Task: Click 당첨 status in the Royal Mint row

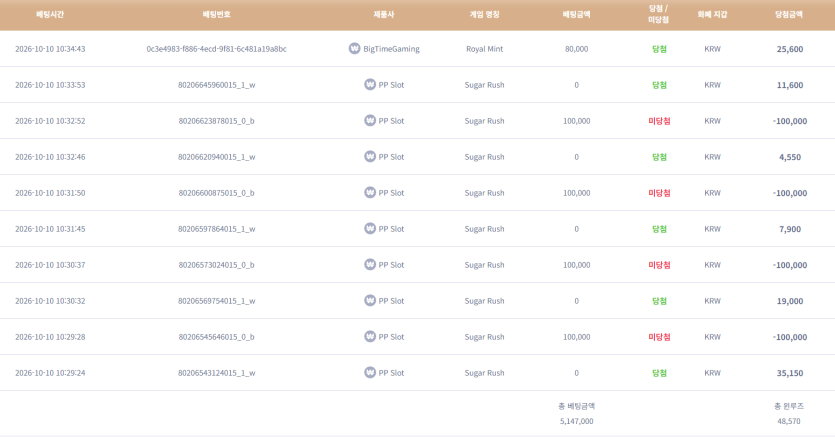Action: click(659, 49)
